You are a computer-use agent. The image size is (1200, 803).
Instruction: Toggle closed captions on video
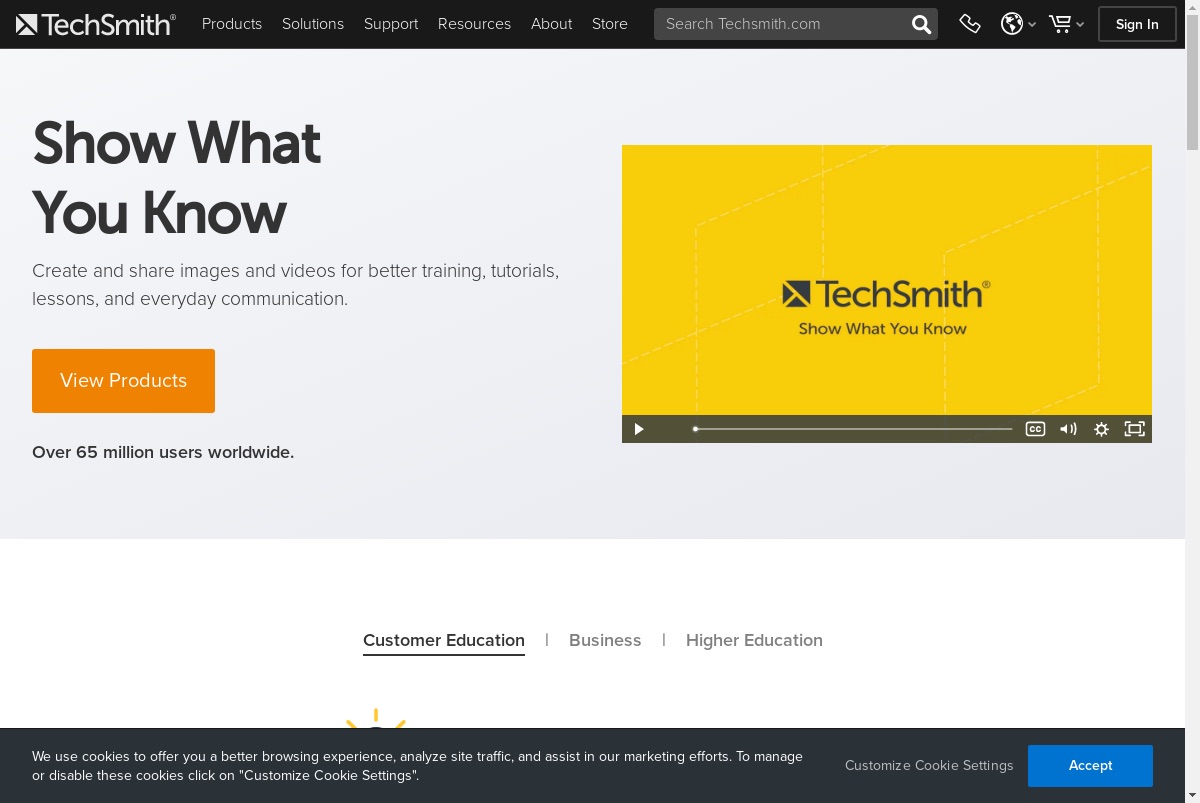(x=1035, y=429)
